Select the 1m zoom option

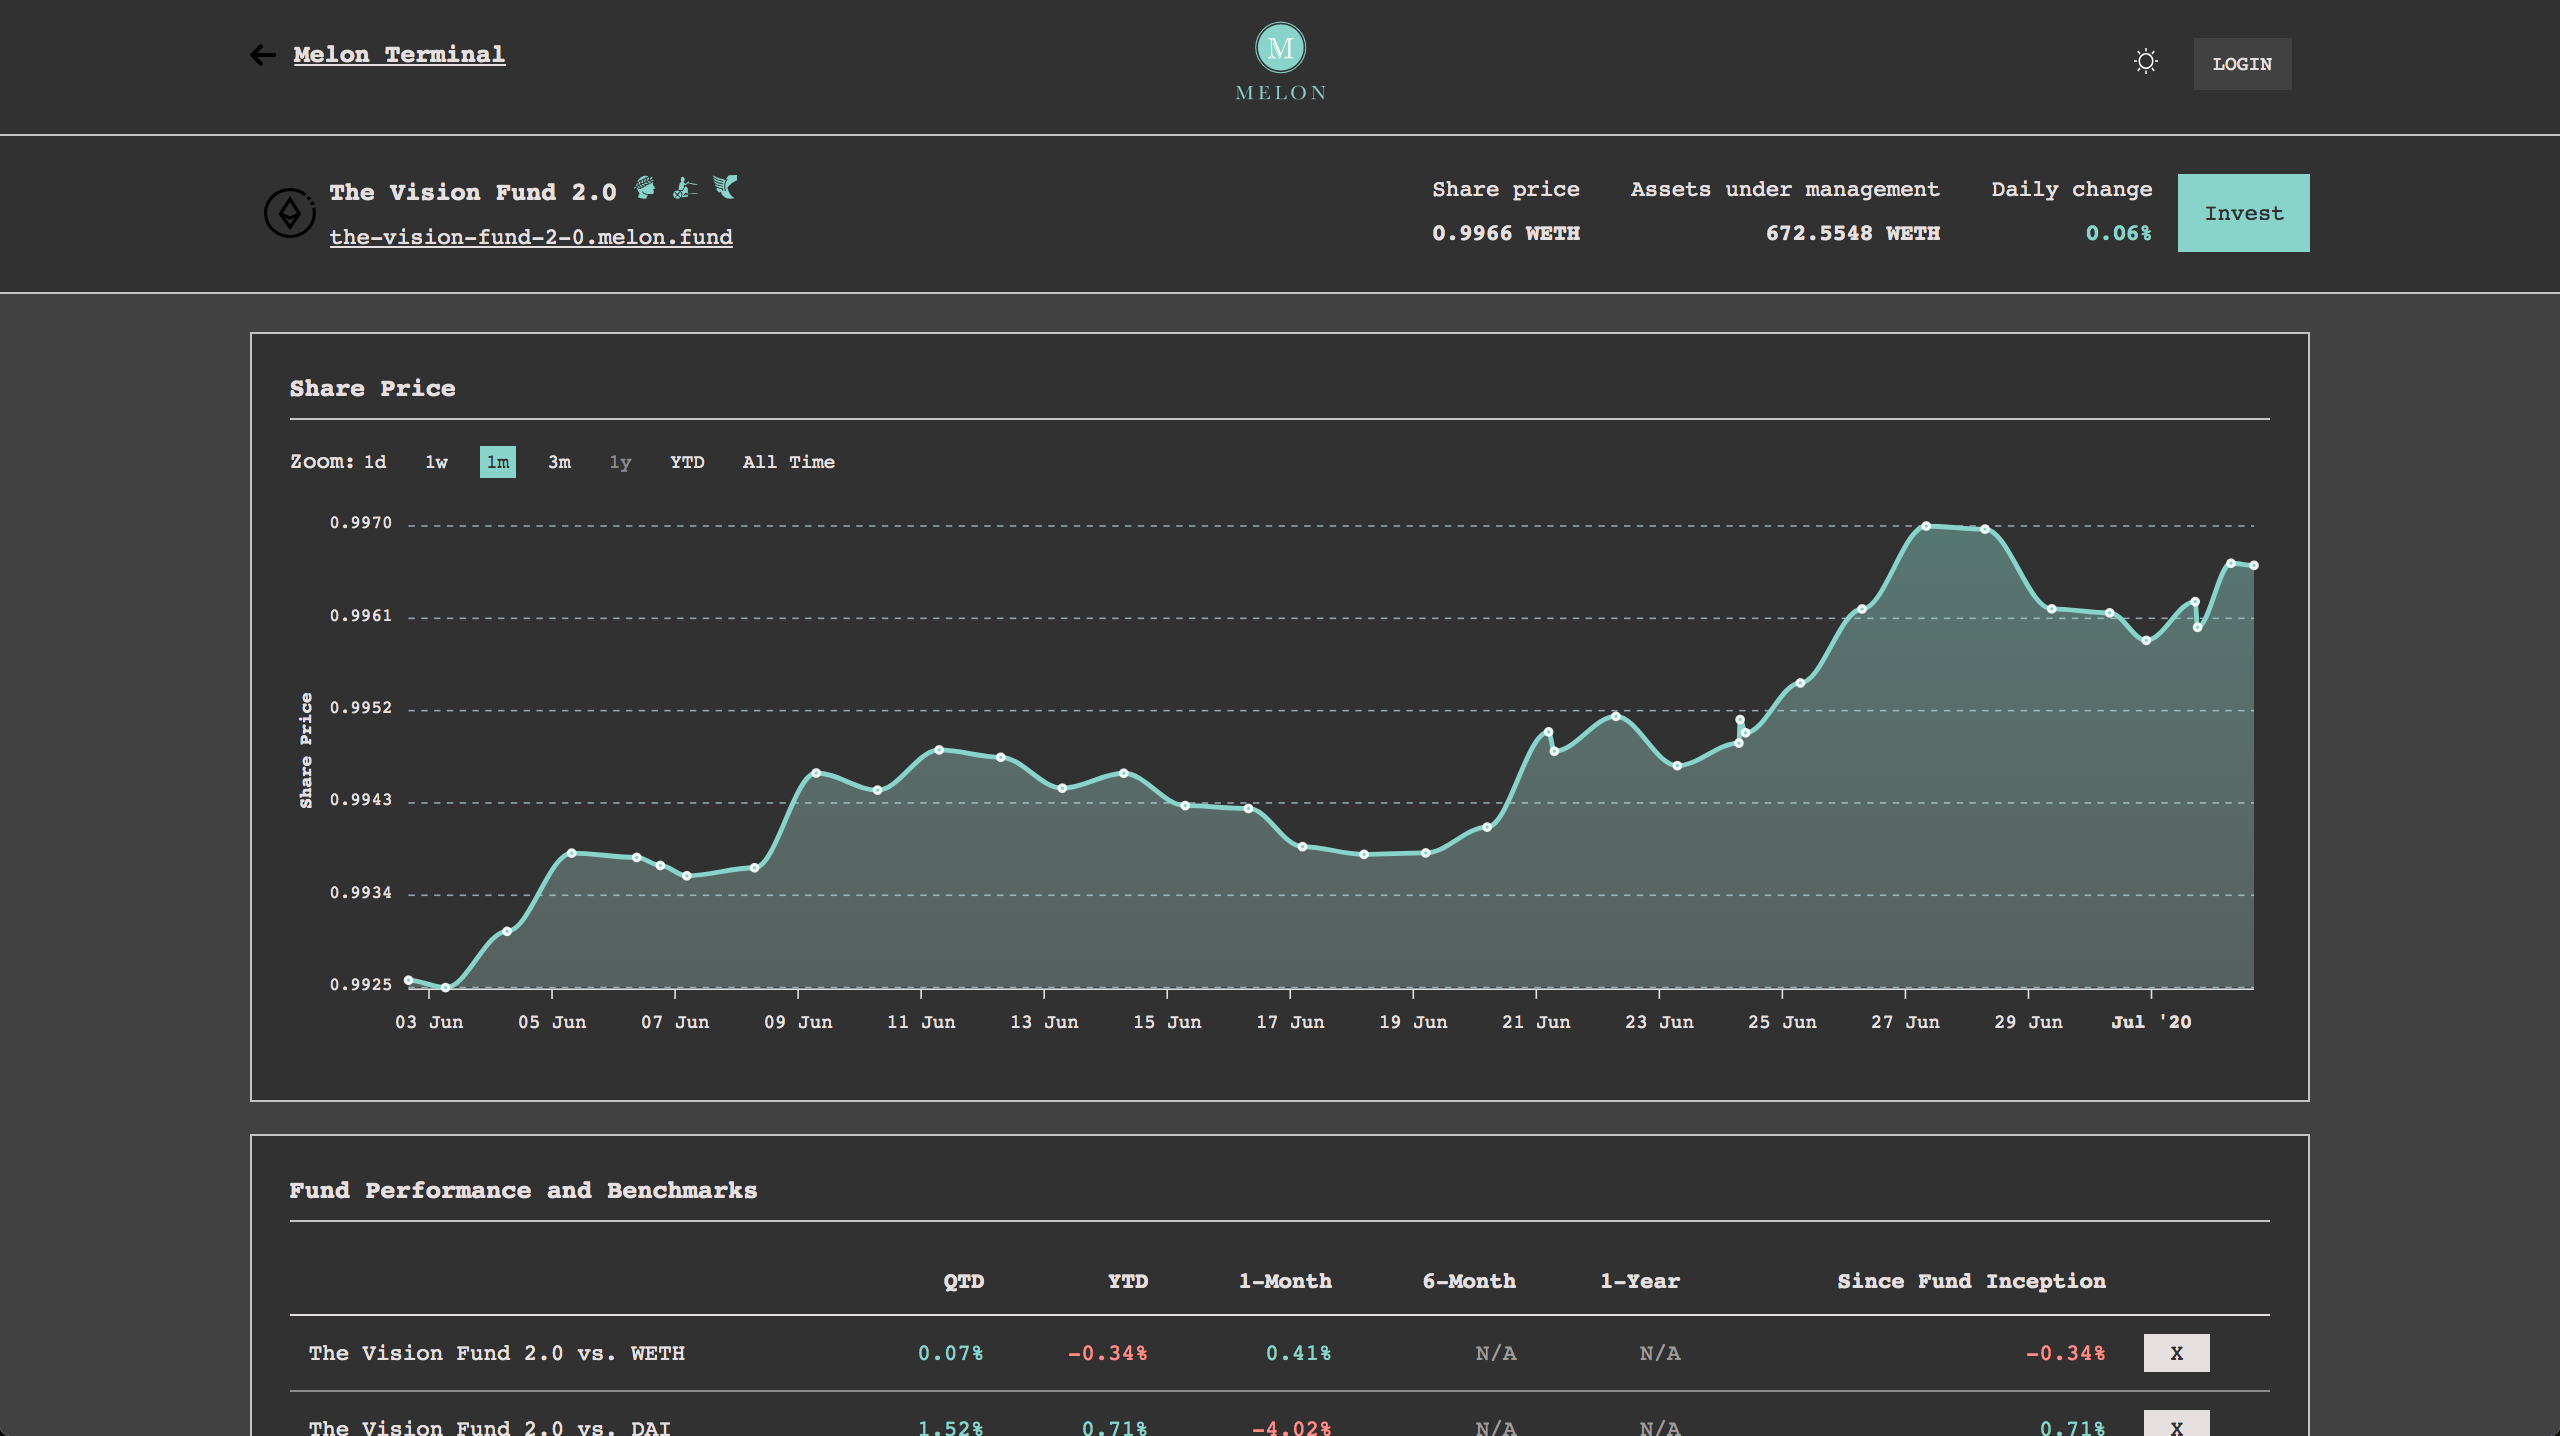[x=498, y=462]
